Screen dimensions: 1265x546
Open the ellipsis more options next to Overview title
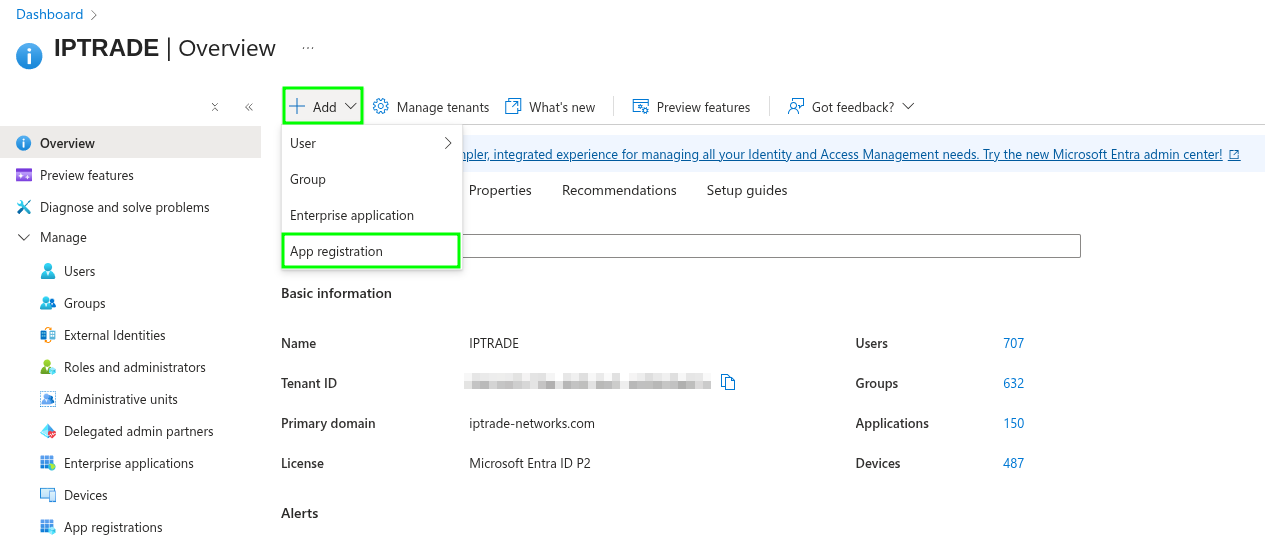(x=308, y=48)
